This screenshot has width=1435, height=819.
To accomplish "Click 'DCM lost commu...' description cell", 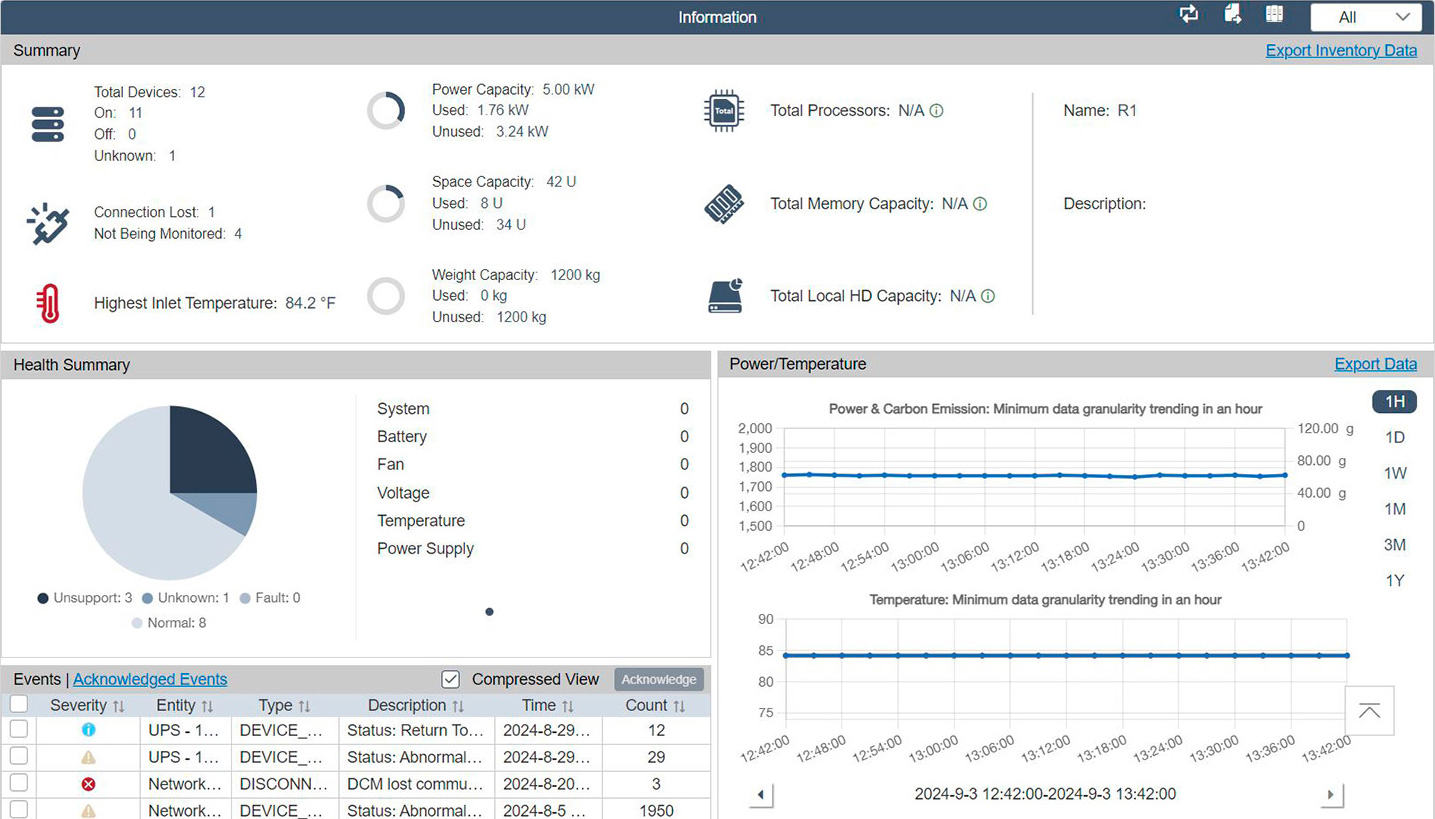I will point(415,784).
